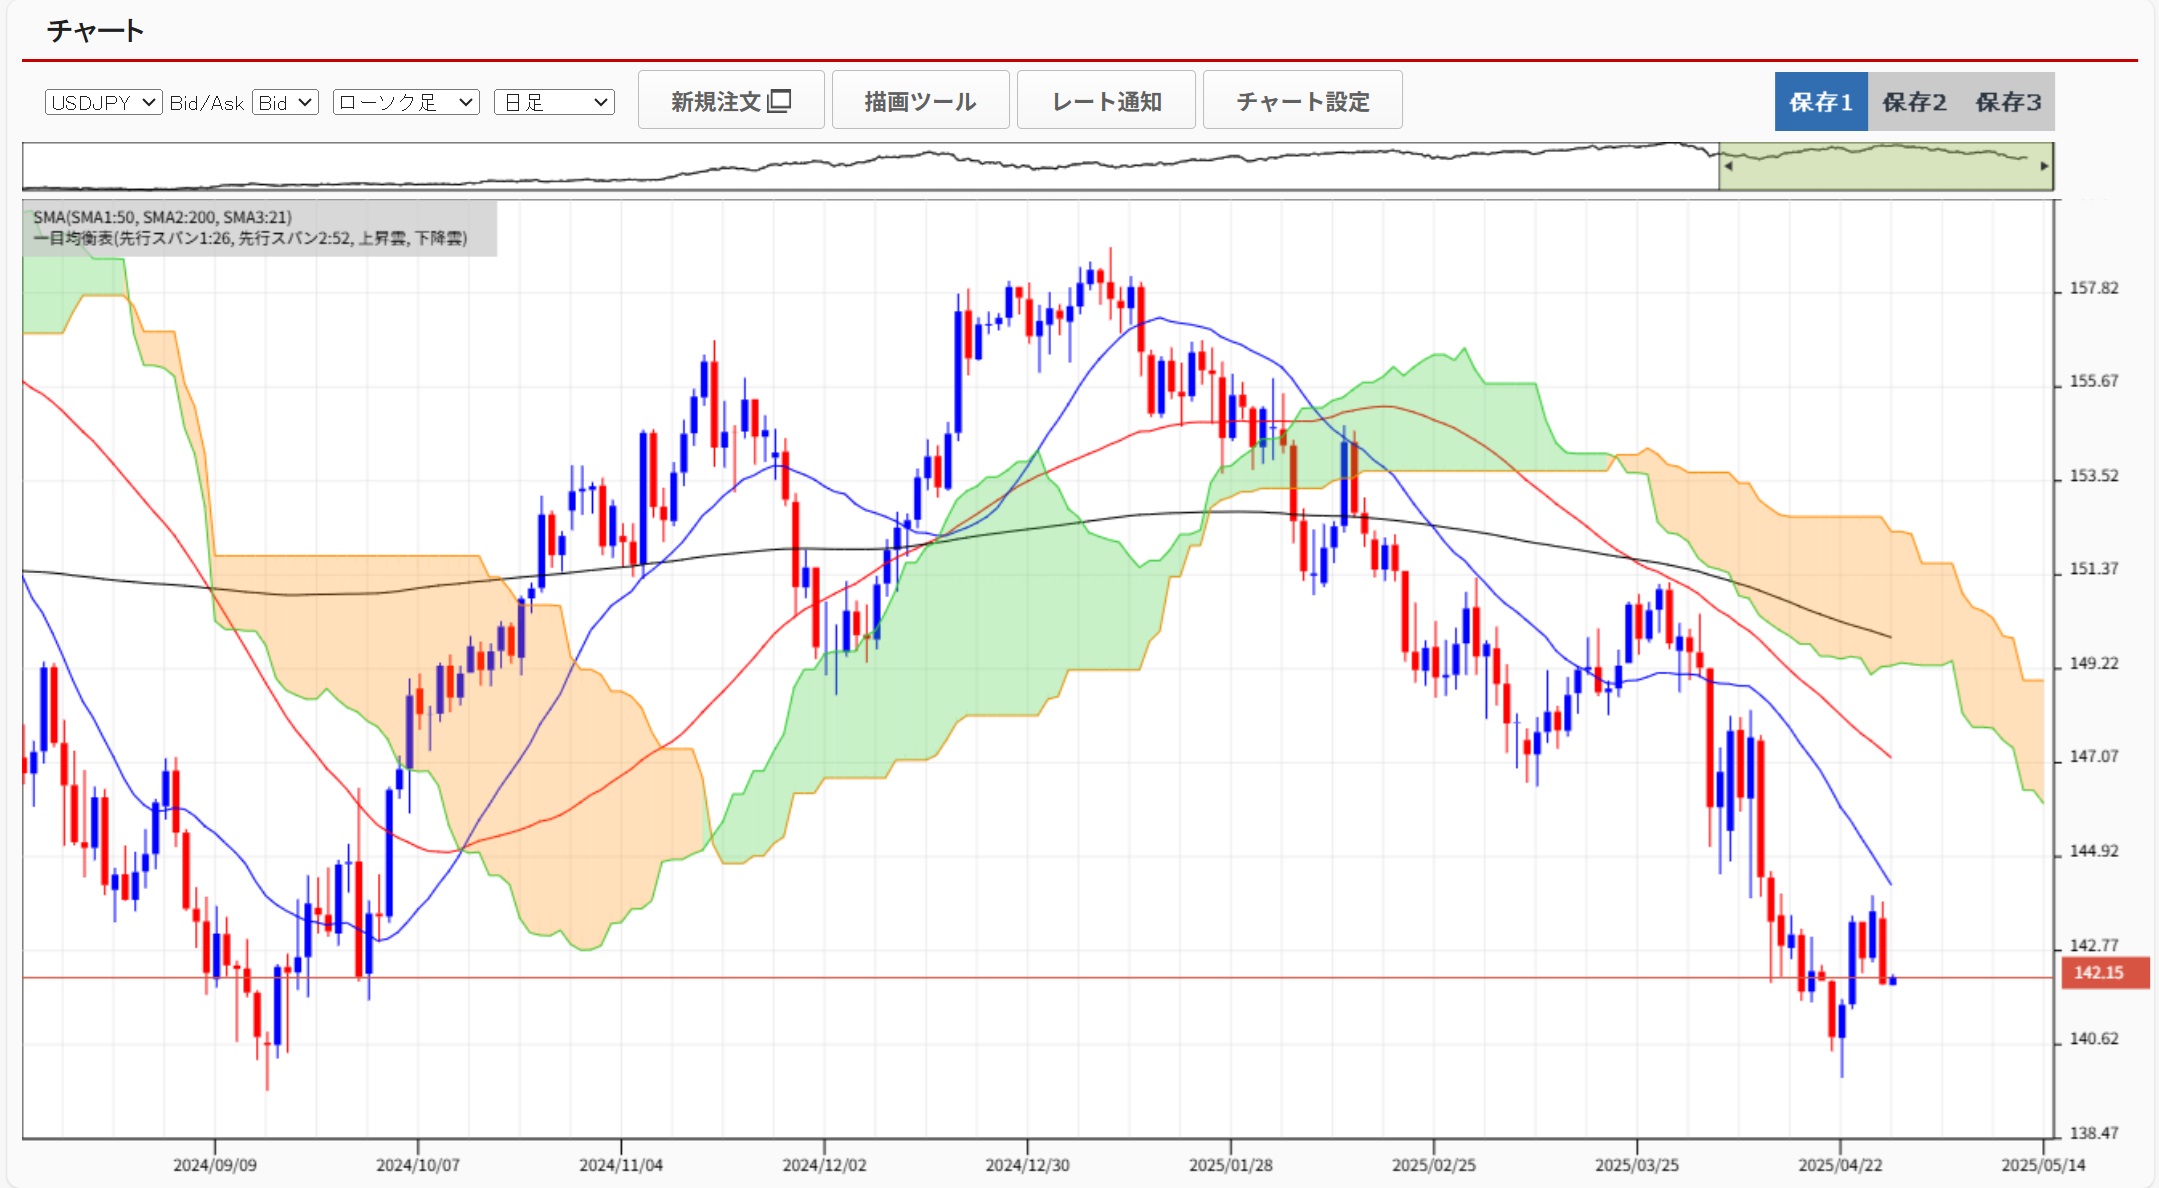
Task: Click the left arrow on overview navigator
Action: [1729, 167]
